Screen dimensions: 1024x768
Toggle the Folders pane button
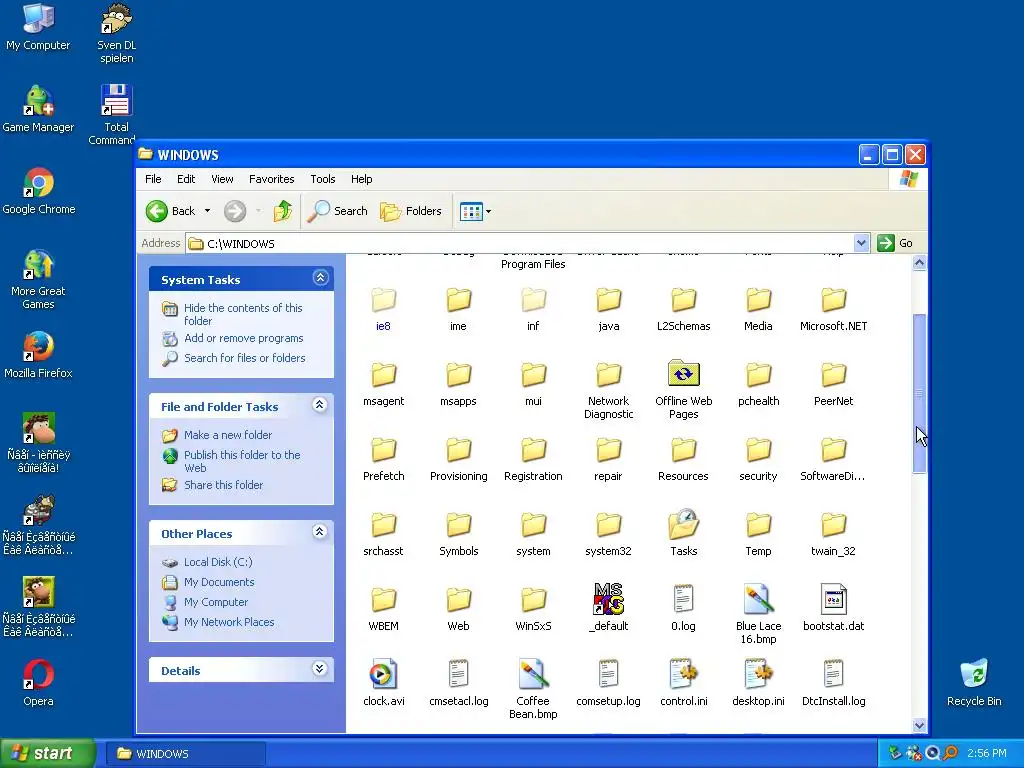tap(411, 211)
